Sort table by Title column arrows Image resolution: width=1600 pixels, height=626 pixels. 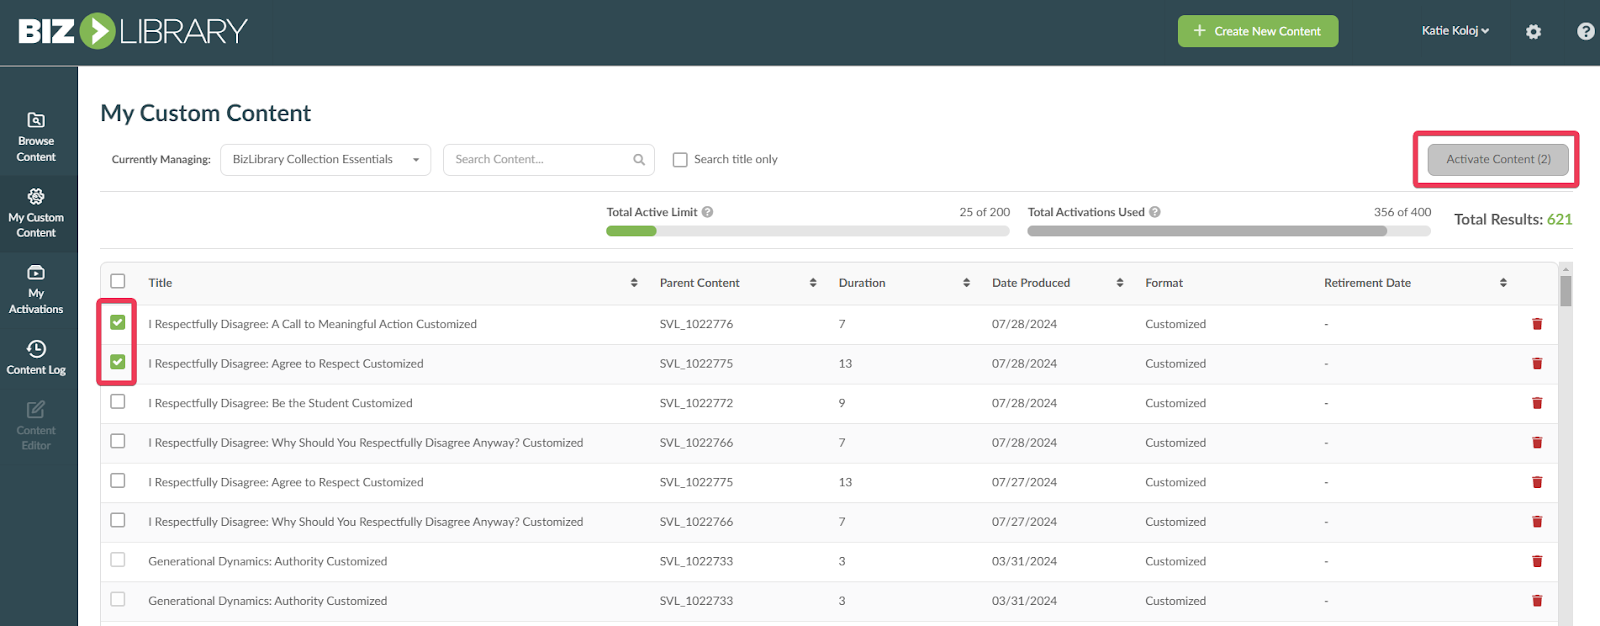tap(634, 283)
